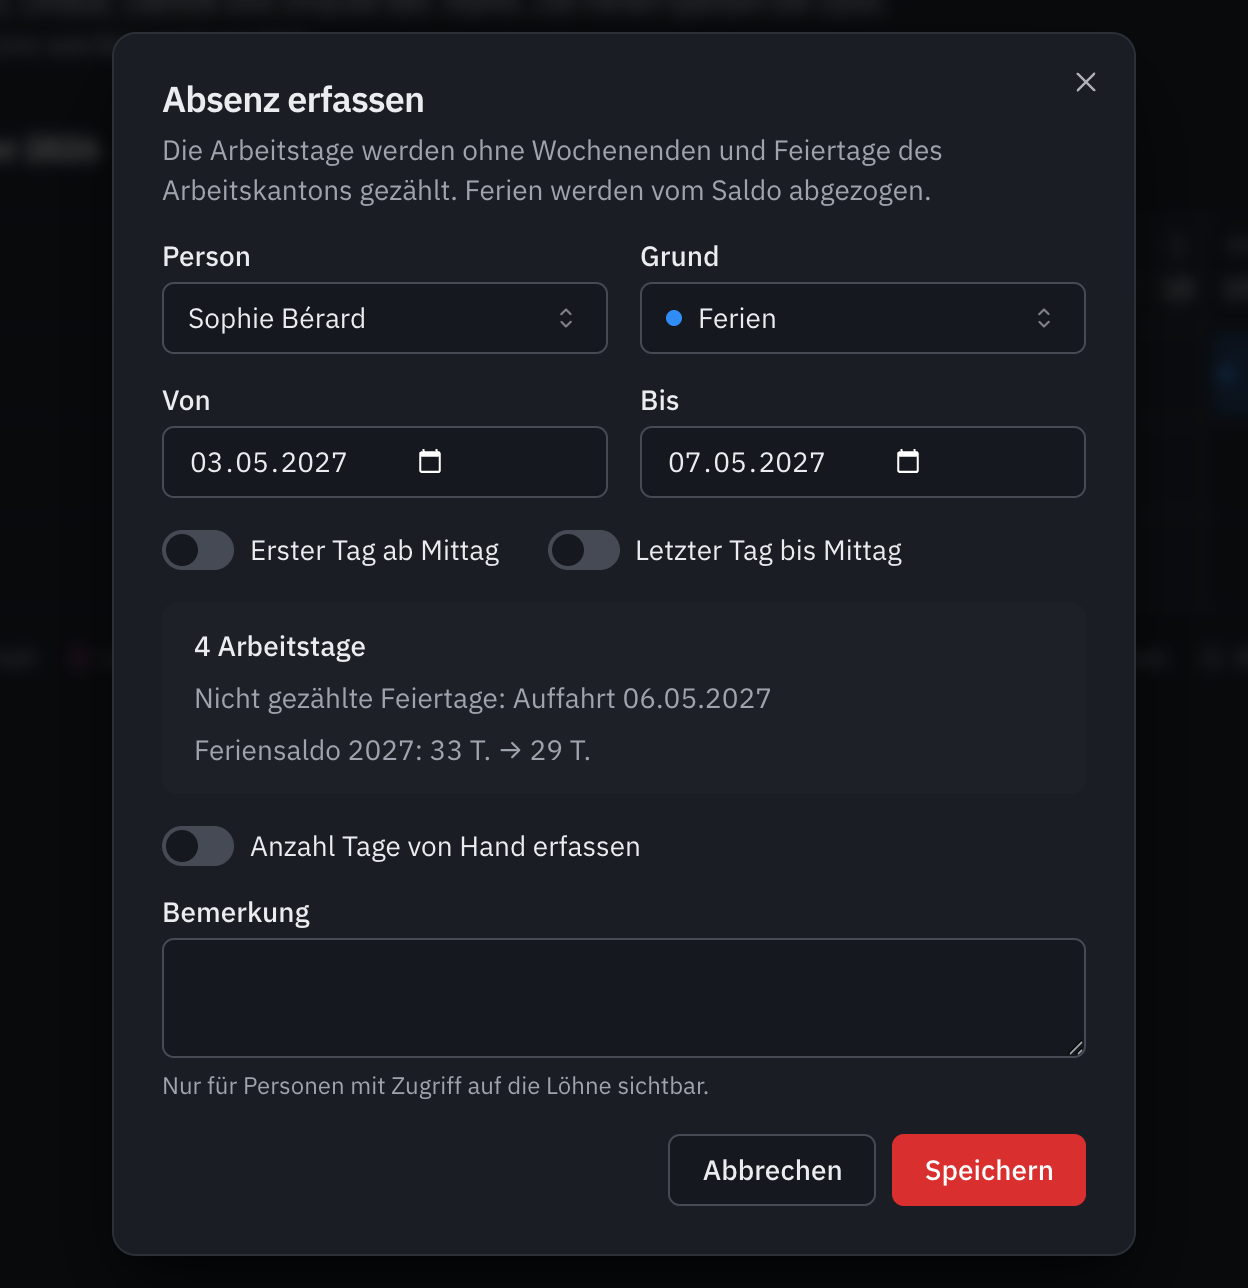The width and height of the screenshot is (1248, 1288).
Task: Open the Person dropdown showing Sophie Bérard
Action: pos(385,318)
